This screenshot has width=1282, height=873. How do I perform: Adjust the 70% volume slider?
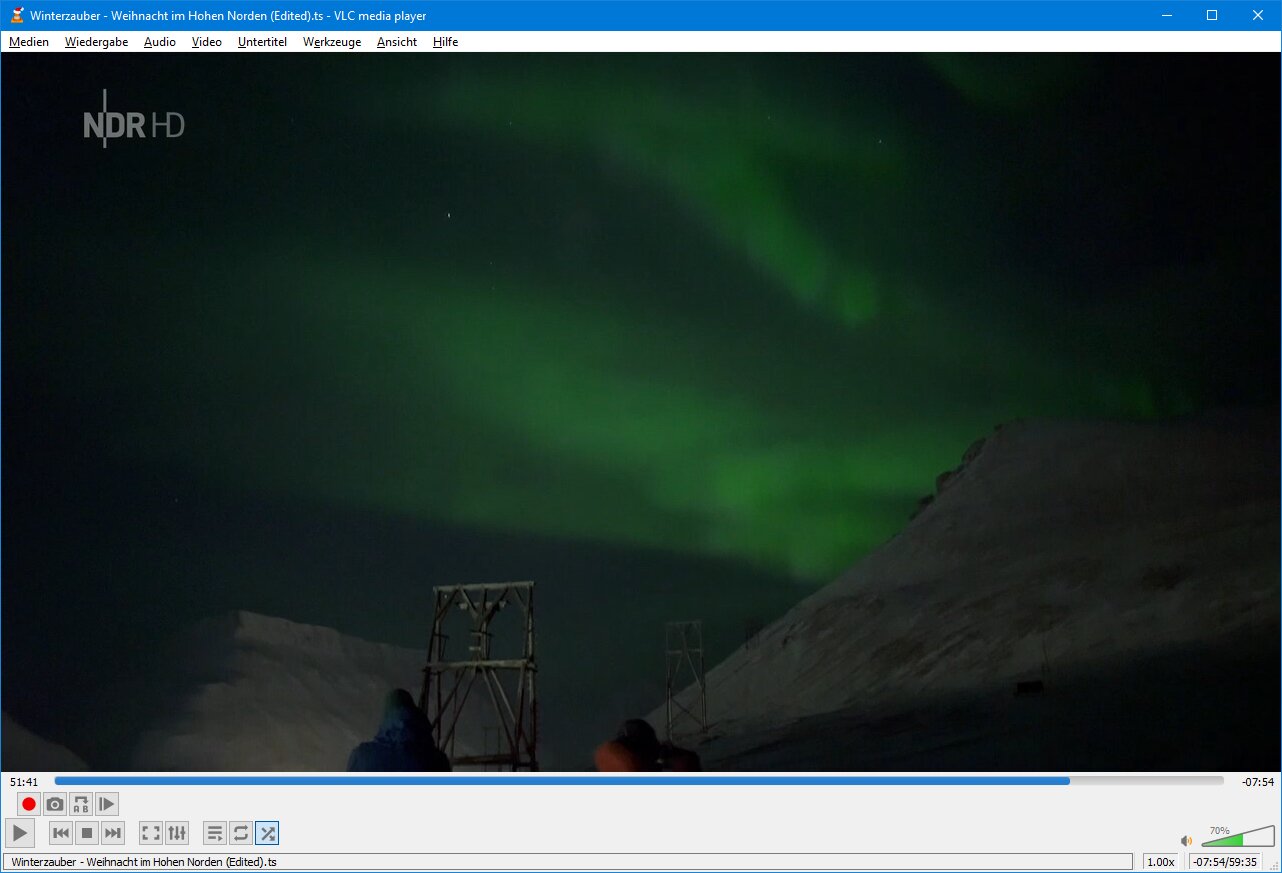click(1238, 838)
